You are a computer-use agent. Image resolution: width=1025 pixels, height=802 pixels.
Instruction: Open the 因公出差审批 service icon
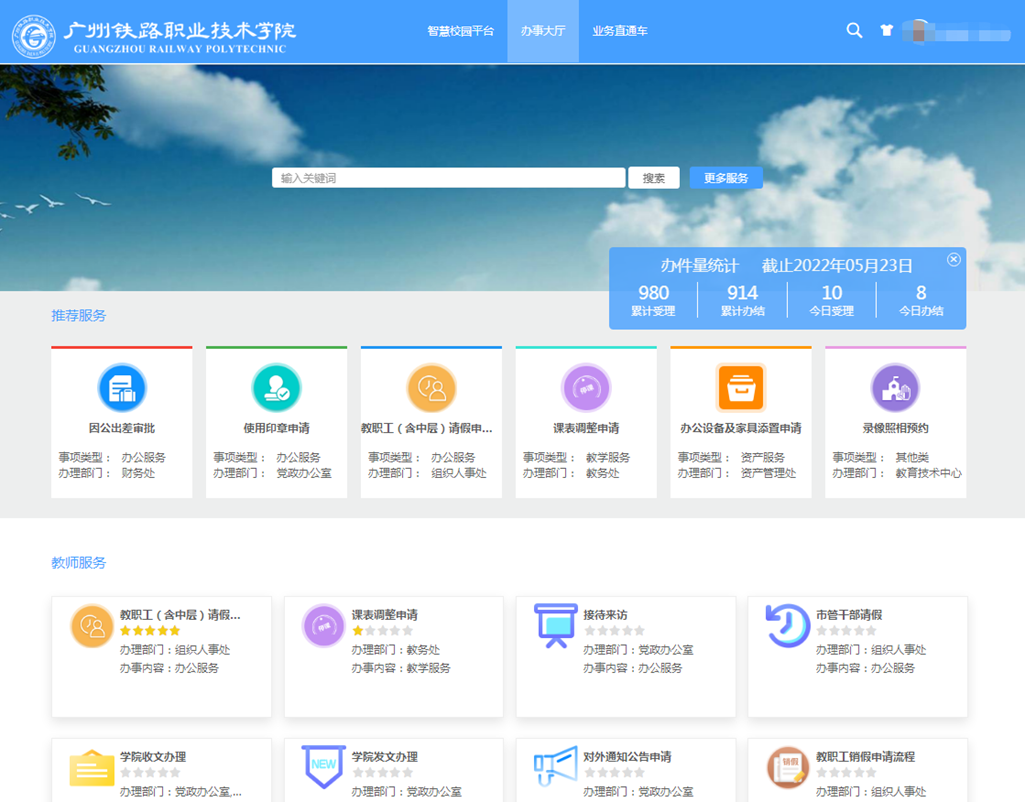122,388
